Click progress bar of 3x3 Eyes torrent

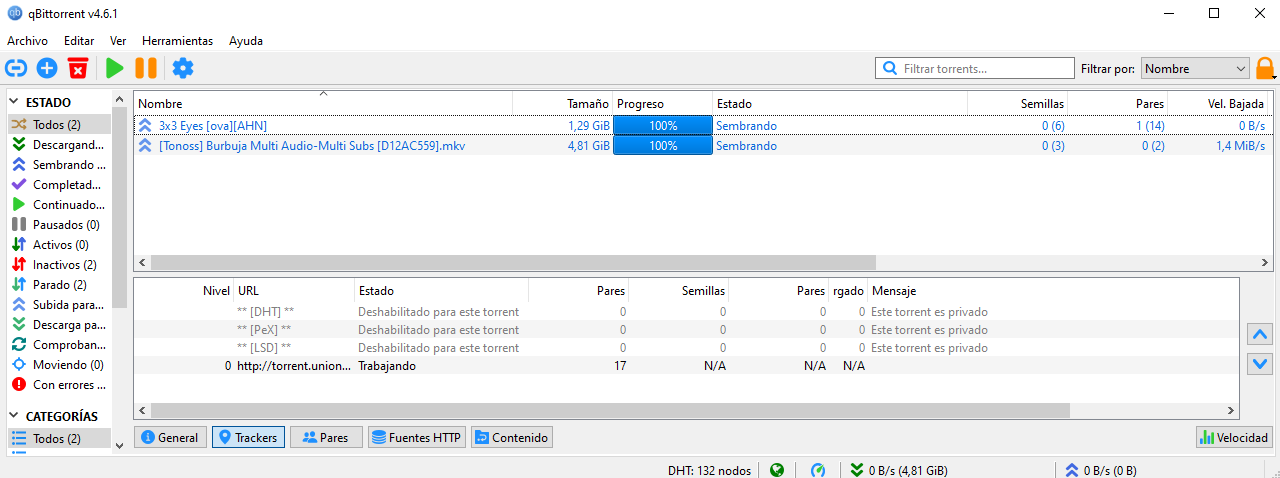[x=663, y=126]
